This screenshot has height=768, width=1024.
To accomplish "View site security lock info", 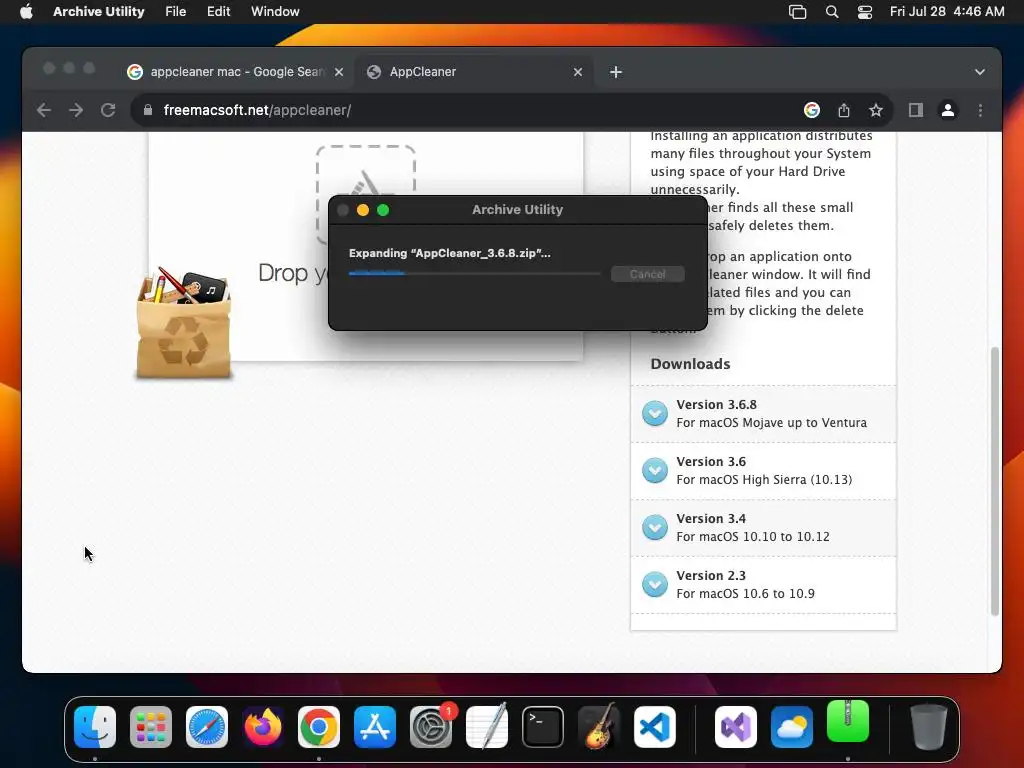I will click(x=148, y=110).
